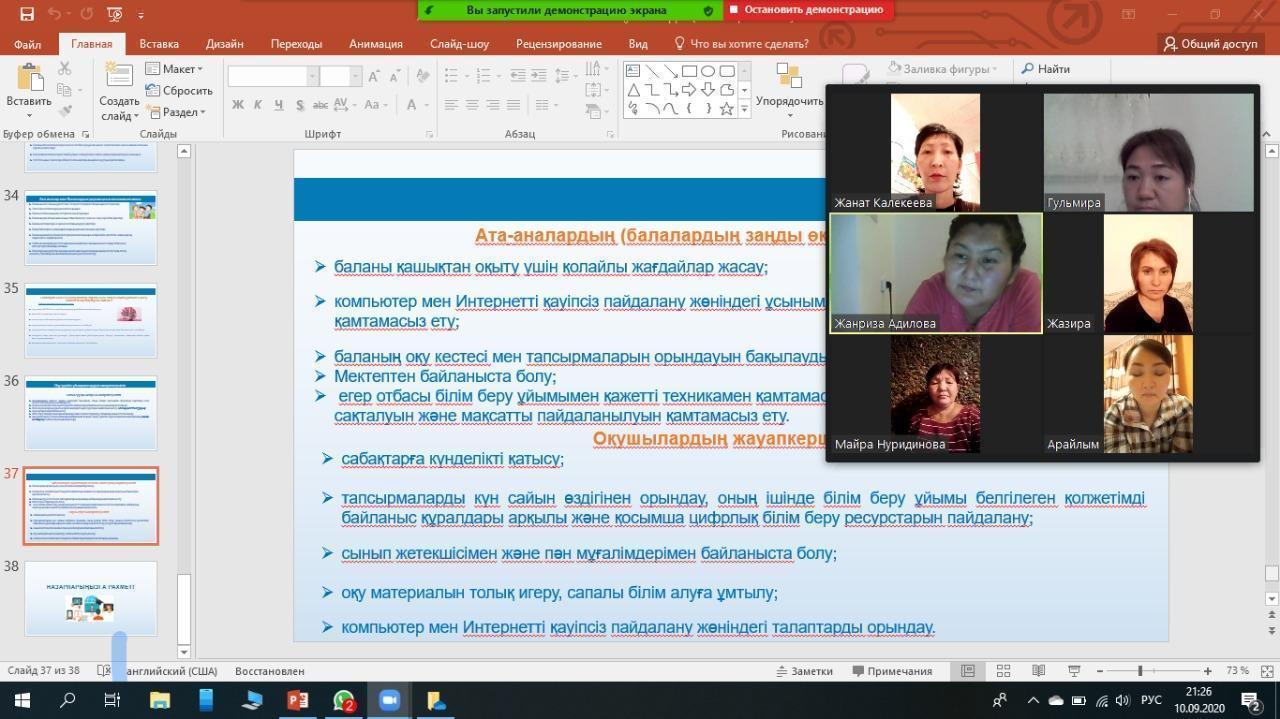The image size is (1280, 719).
Task: Click the Сбросить reset button
Action: pos(179,91)
